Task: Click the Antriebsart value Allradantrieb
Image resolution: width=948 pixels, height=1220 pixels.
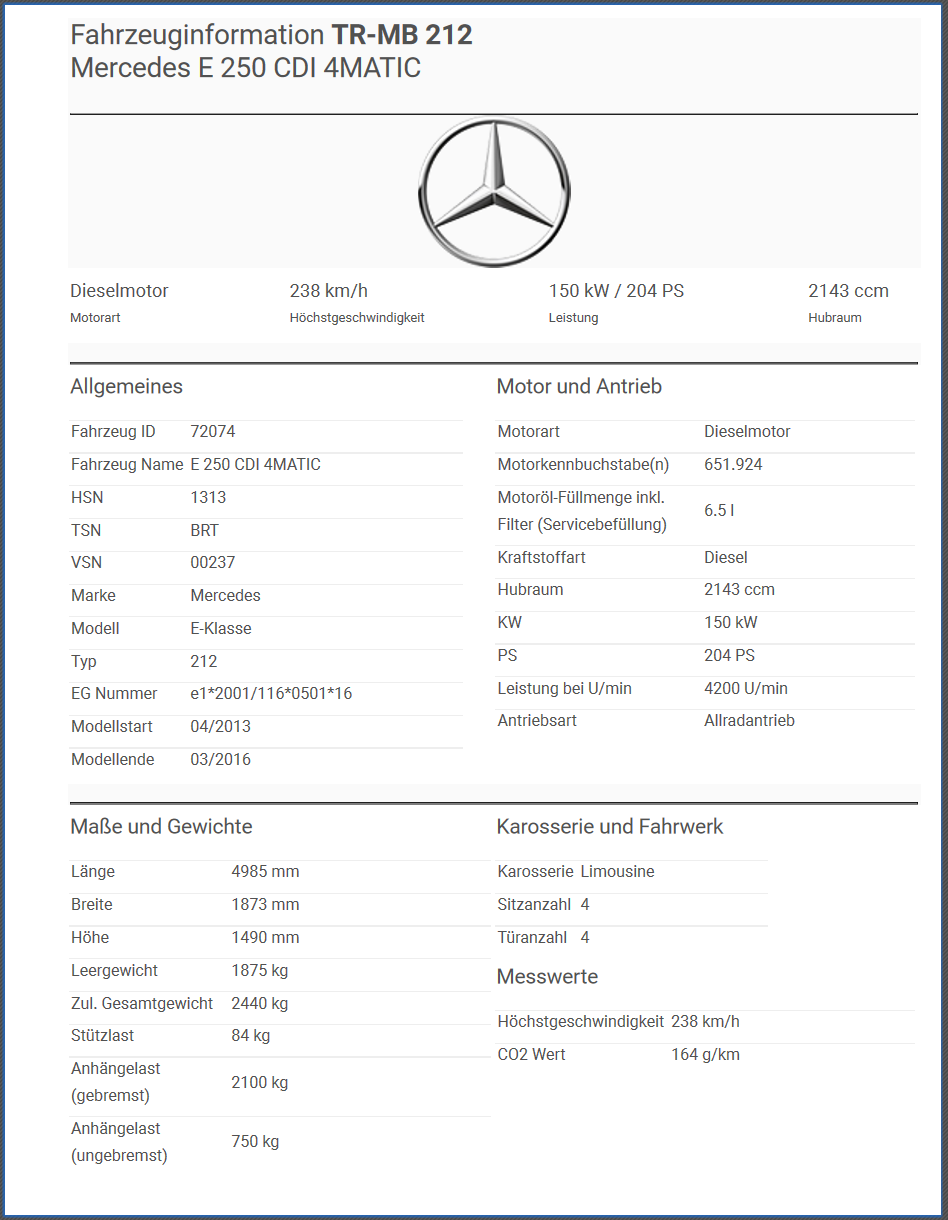Action: pyautogui.click(x=749, y=721)
